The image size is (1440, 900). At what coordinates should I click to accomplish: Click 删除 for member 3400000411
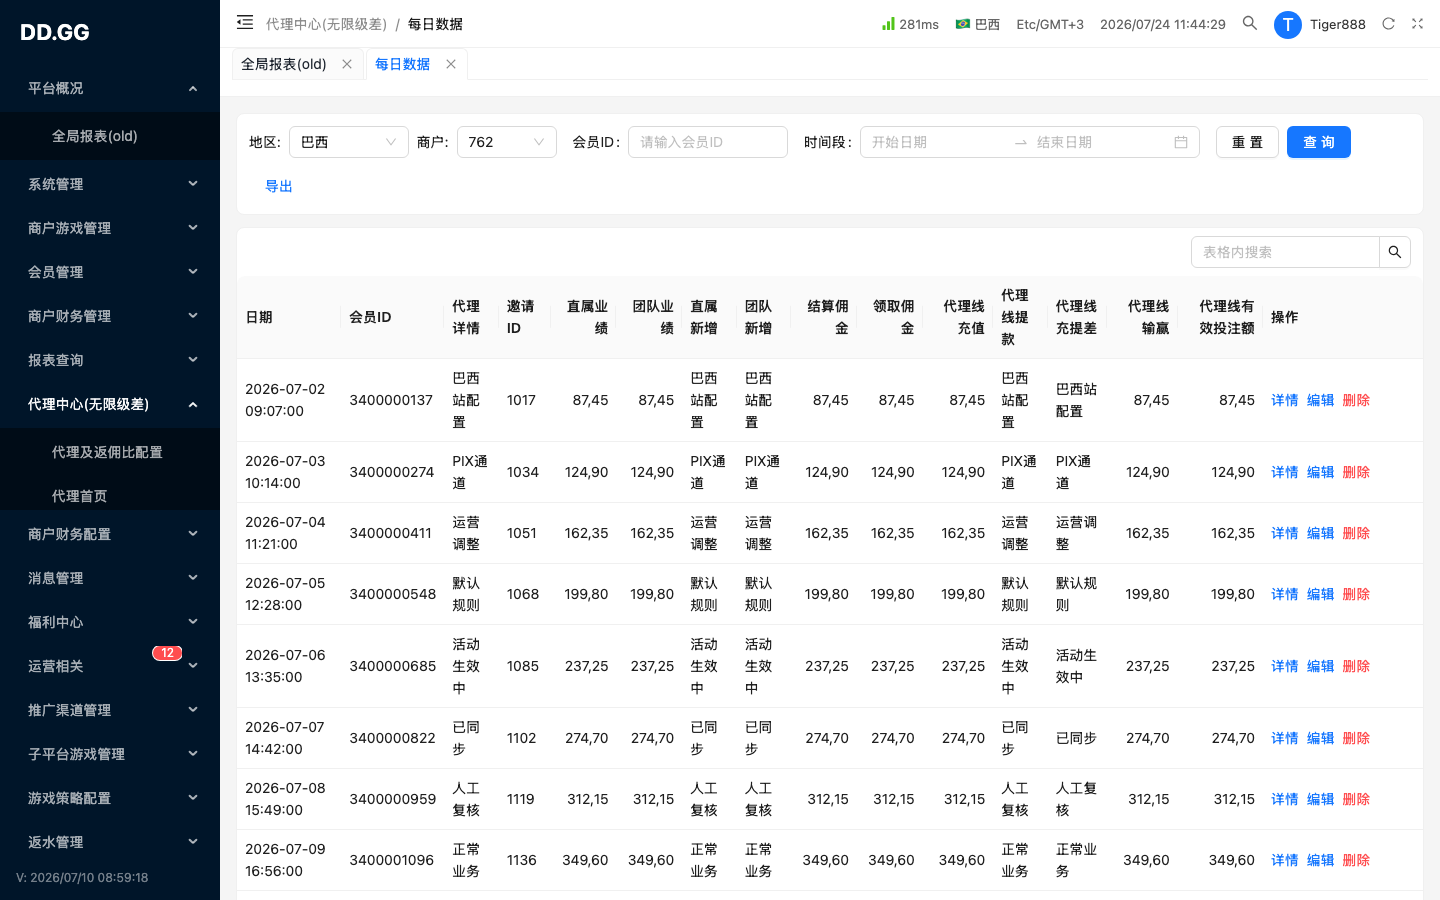click(x=1356, y=533)
